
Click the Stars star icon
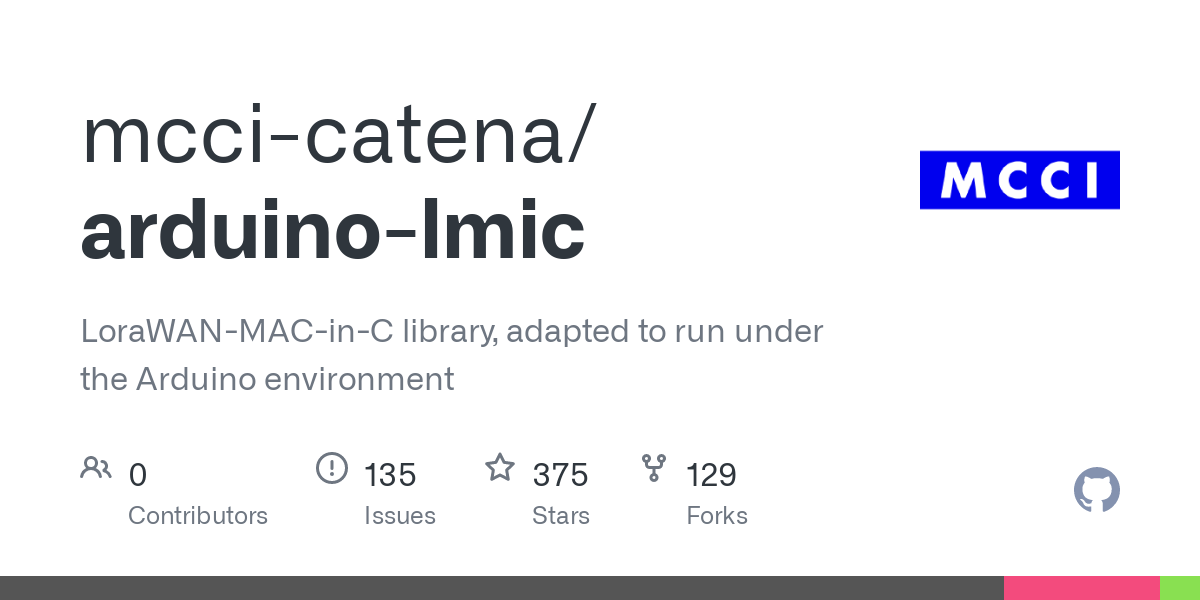coord(500,468)
